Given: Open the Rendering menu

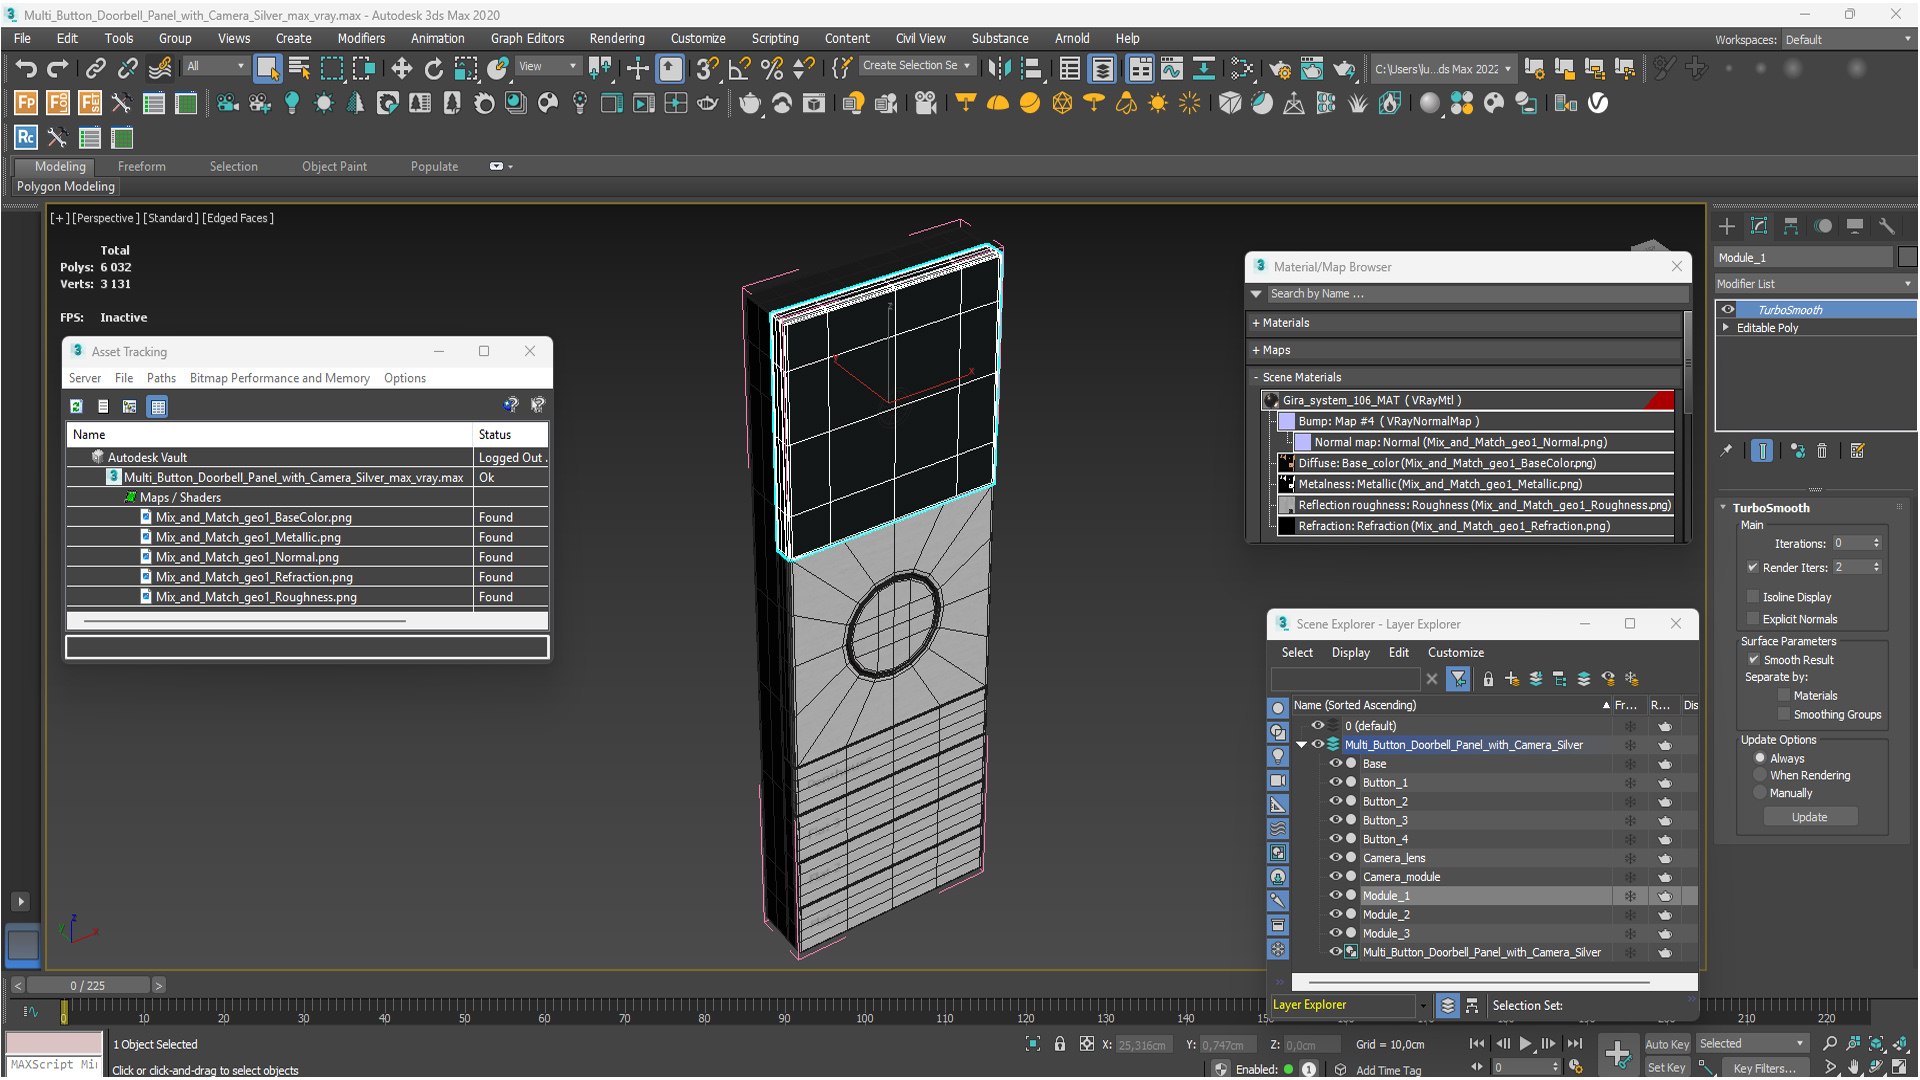Looking at the screenshot, I should click(x=616, y=38).
